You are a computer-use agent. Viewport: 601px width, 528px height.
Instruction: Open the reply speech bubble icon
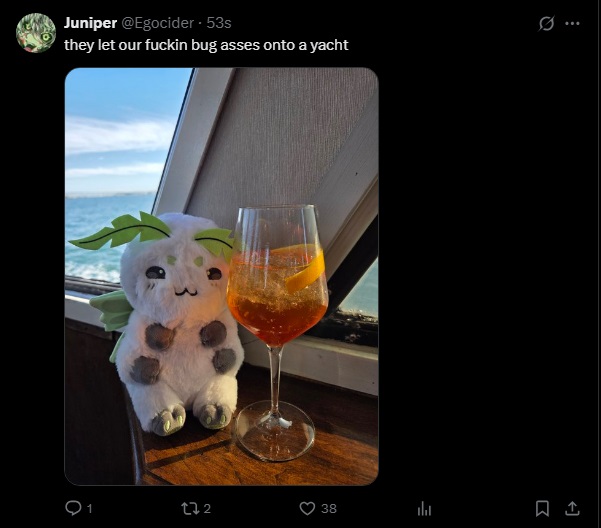[x=73, y=508]
